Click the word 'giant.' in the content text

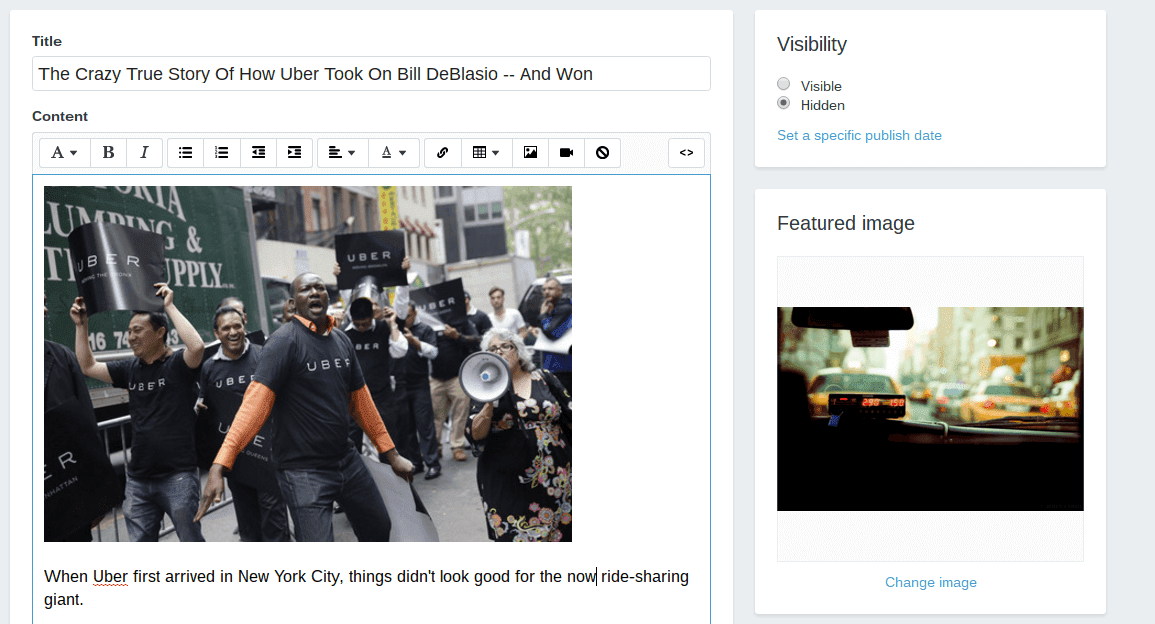pos(64,600)
